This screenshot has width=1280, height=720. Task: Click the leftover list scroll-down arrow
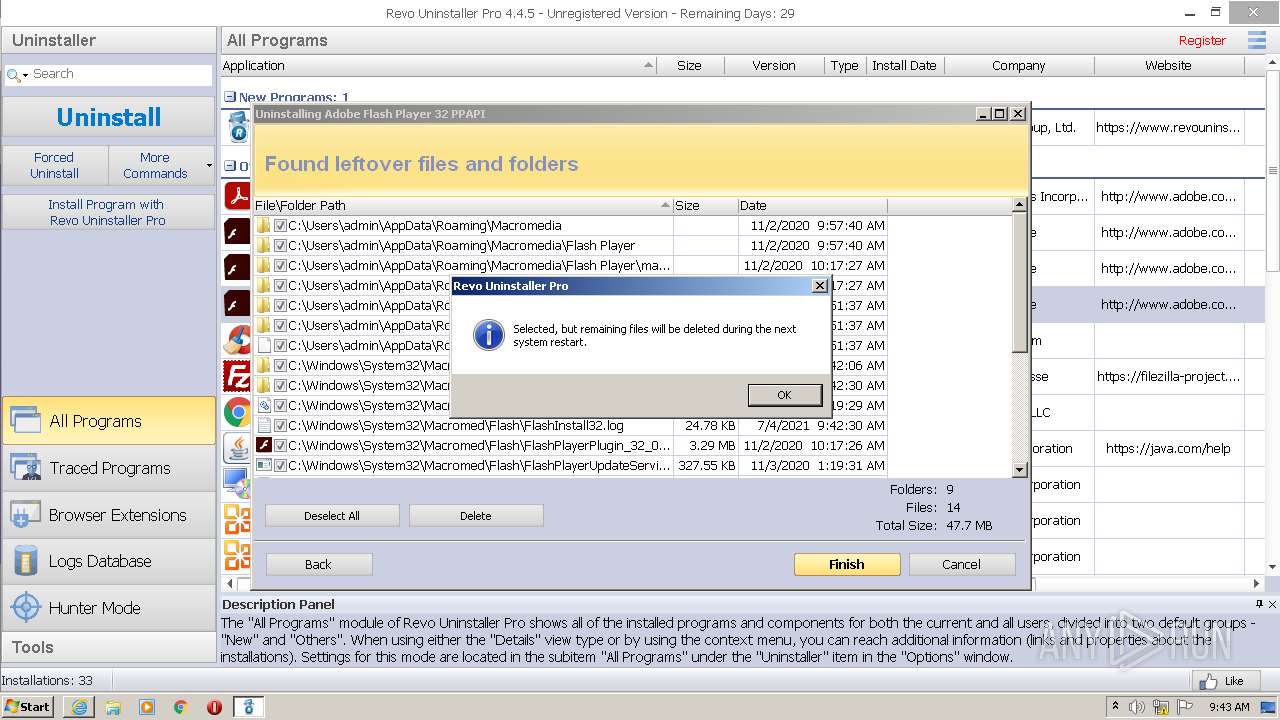tap(1020, 470)
